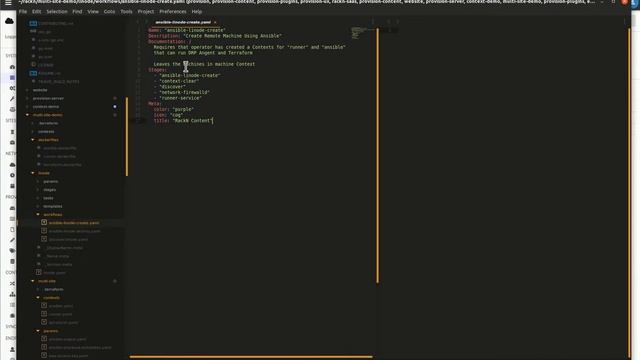Open LICENSE file in the sidebar
Screen dimensions: 640x360
pos(45,65)
